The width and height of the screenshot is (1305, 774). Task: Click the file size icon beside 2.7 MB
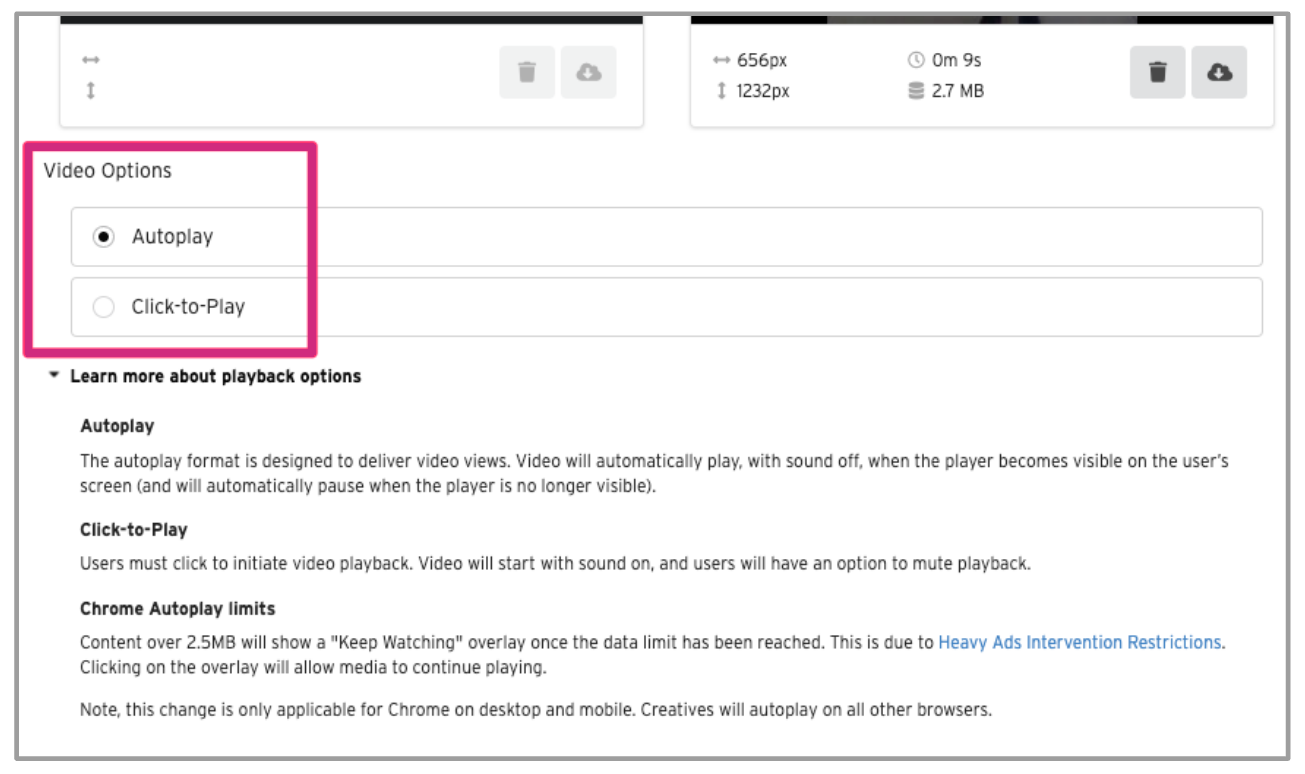[915, 91]
